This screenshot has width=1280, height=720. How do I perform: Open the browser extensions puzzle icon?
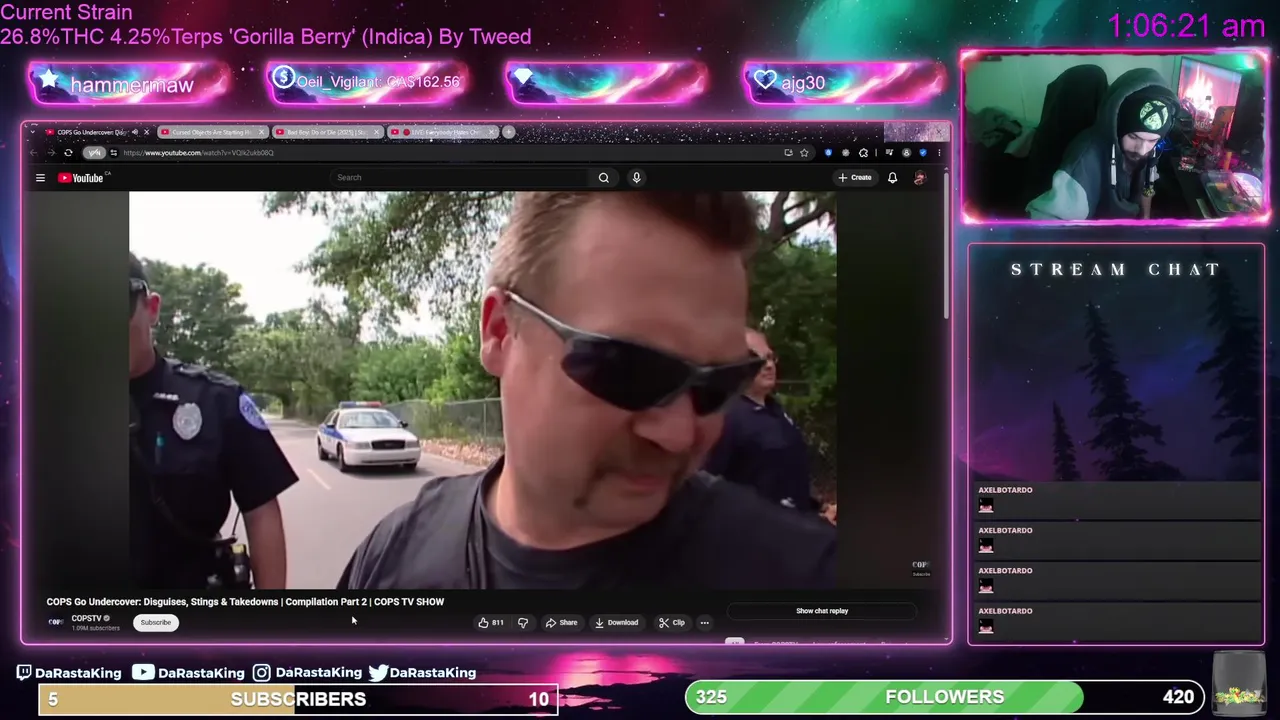coord(863,153)
